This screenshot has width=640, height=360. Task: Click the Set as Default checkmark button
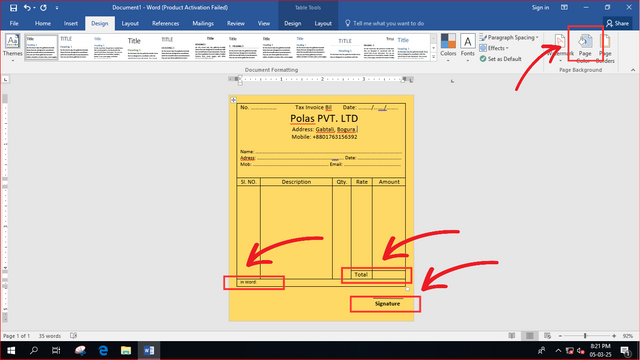[500, 59]
